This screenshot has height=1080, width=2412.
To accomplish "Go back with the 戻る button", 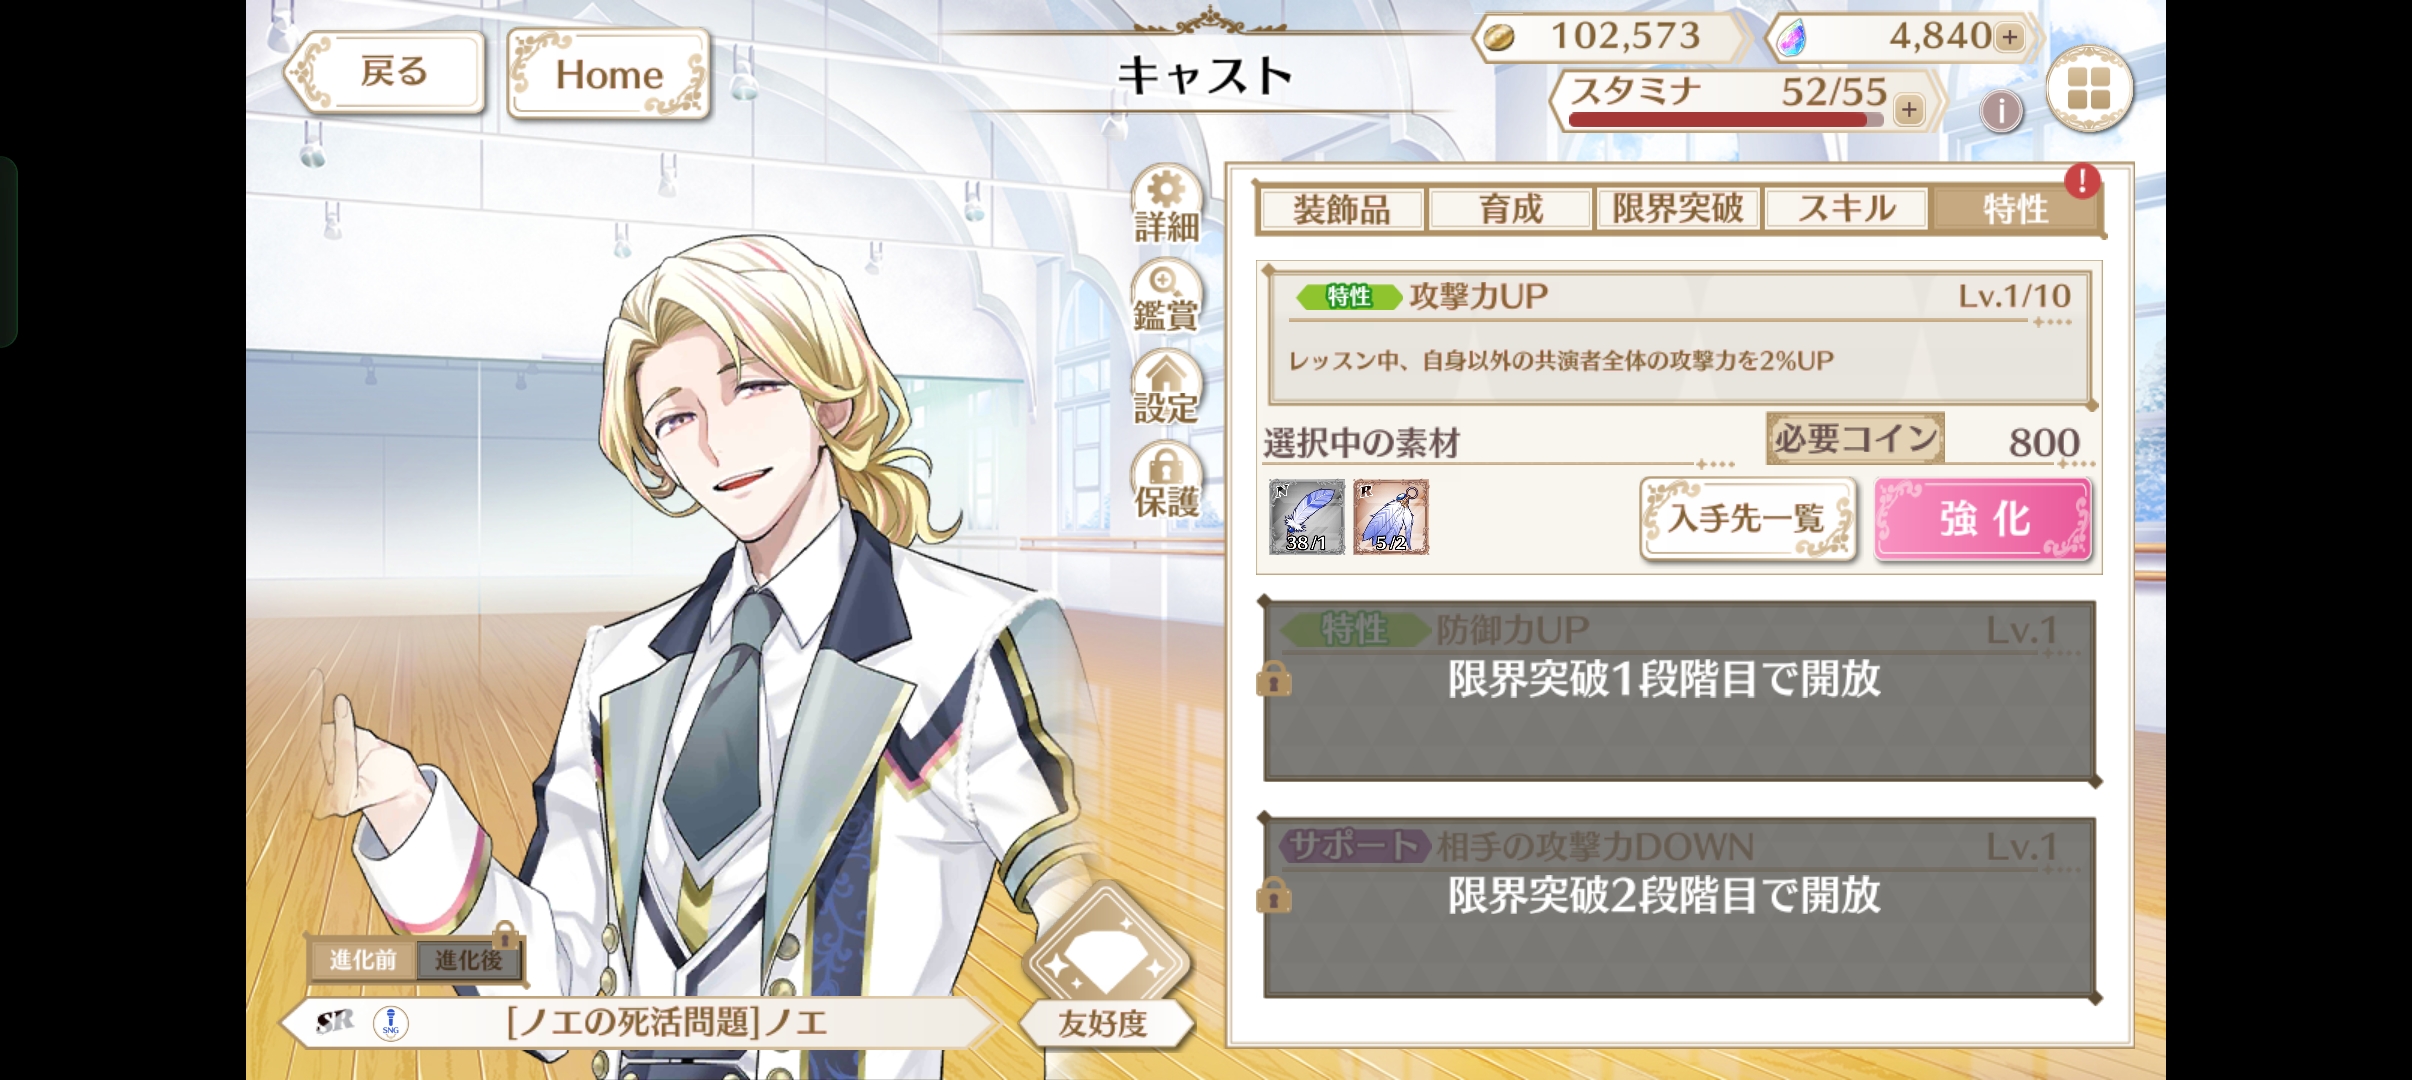I will click(x=386, y=73).
